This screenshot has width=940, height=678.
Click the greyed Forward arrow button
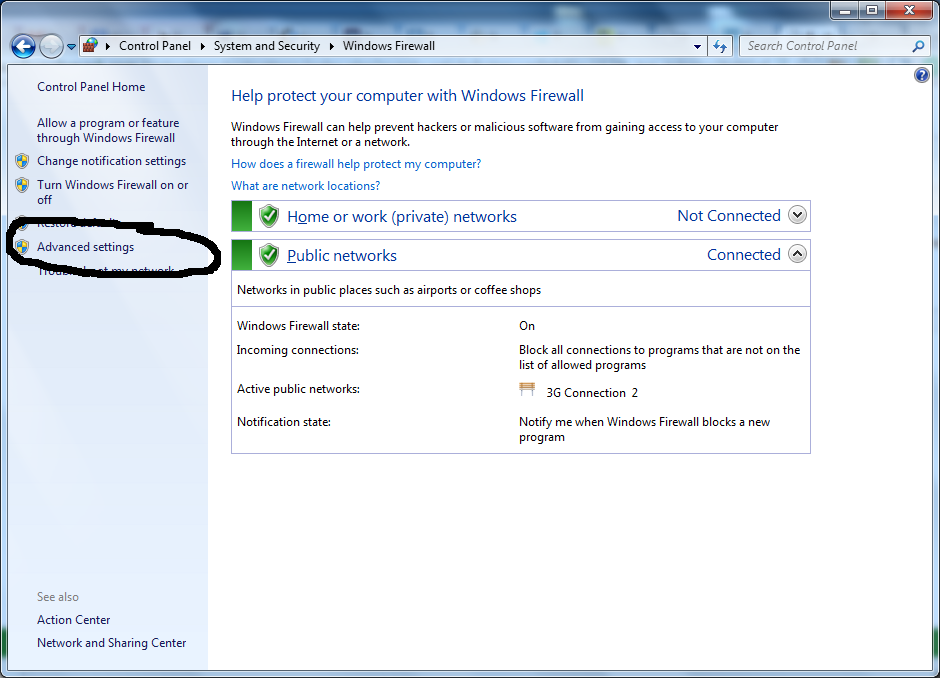pos(52,46)
